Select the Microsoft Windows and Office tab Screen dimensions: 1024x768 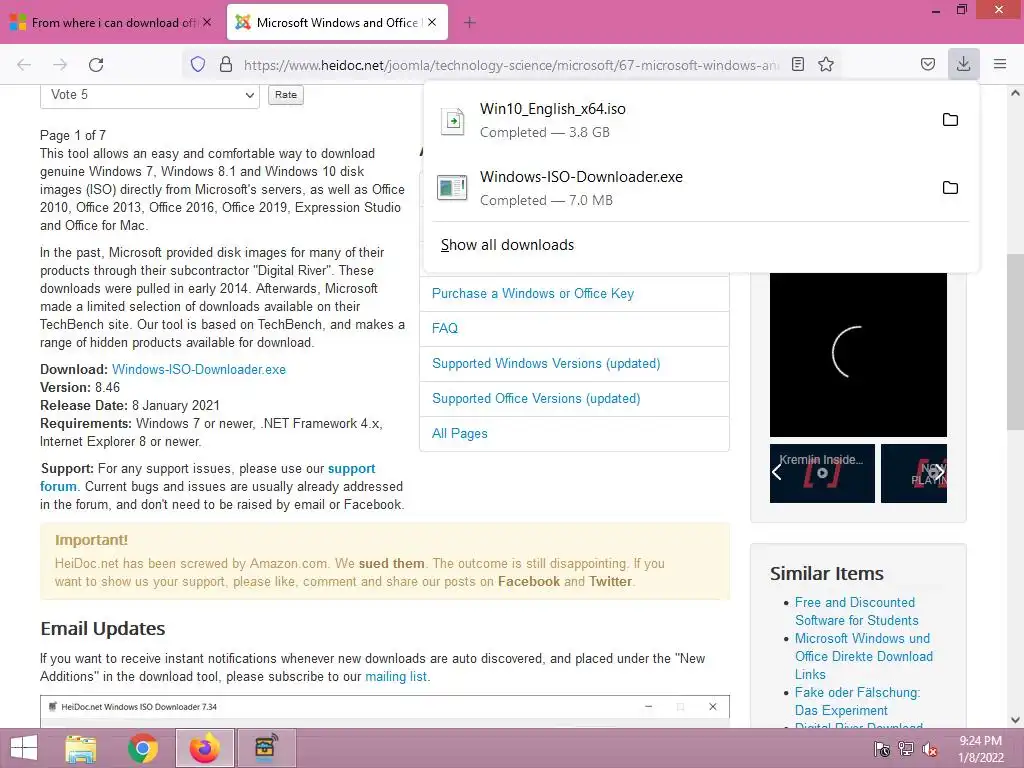coord(337,22)
